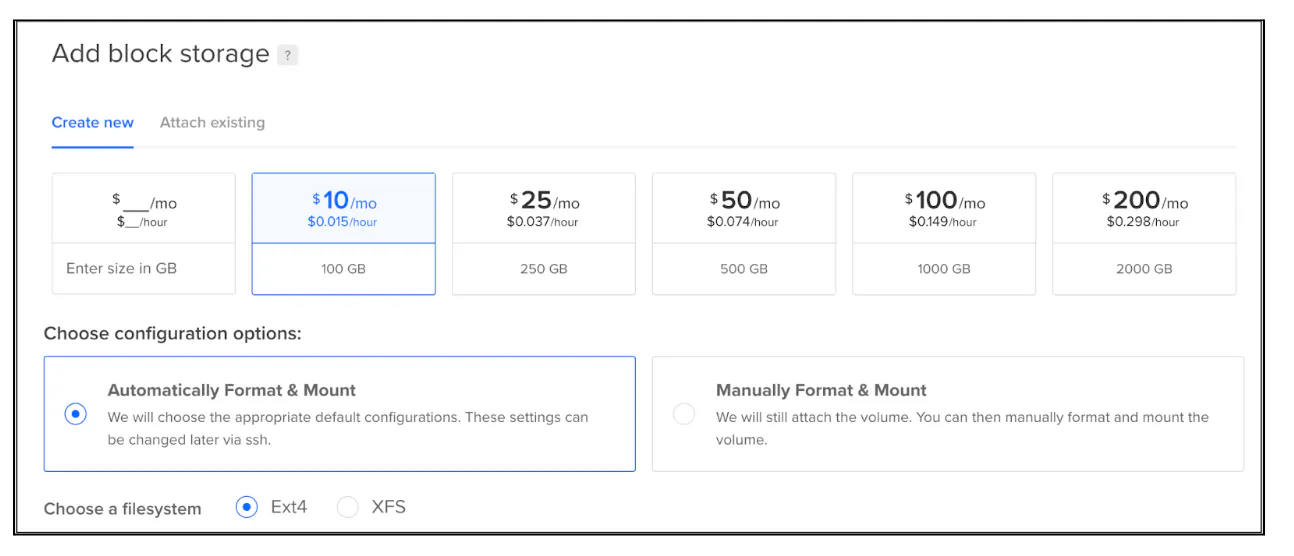This screenshot has height=556, width=1294.
Task: Click the 100 GB size label
Action: tap(343, 269)
